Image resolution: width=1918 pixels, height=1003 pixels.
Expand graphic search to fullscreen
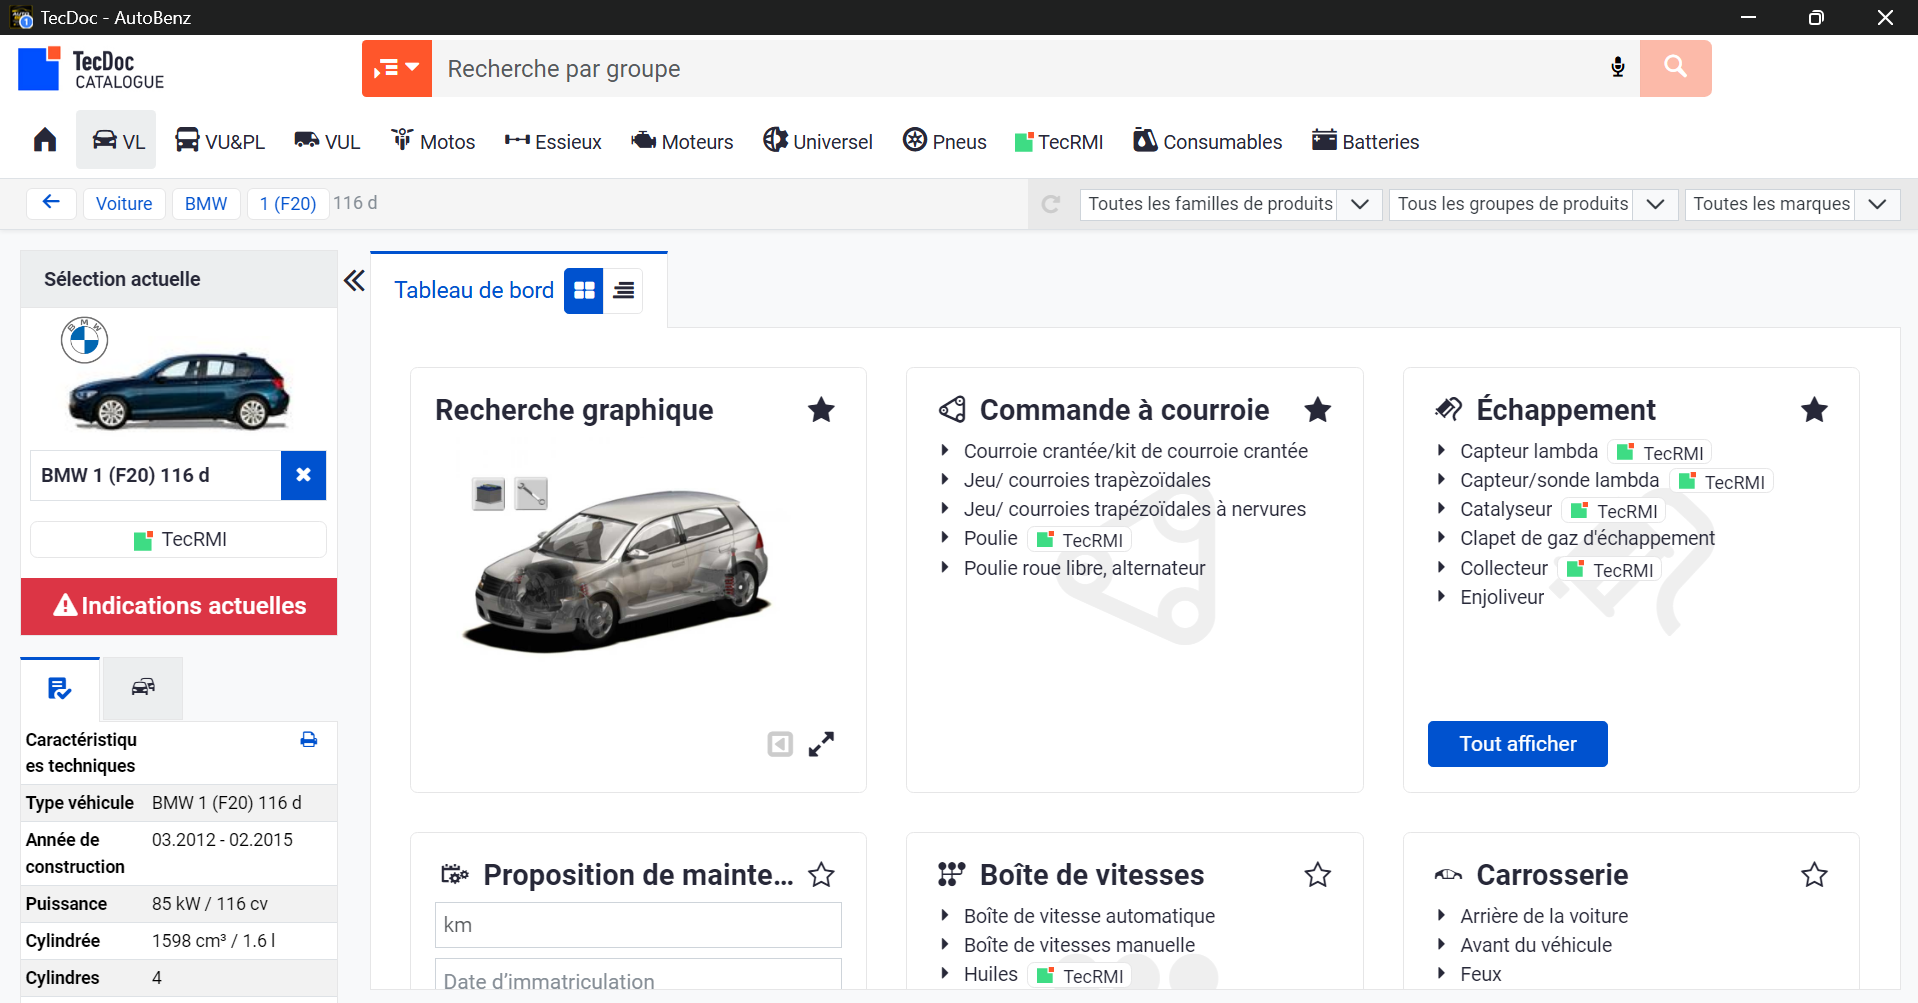(821, 744)
